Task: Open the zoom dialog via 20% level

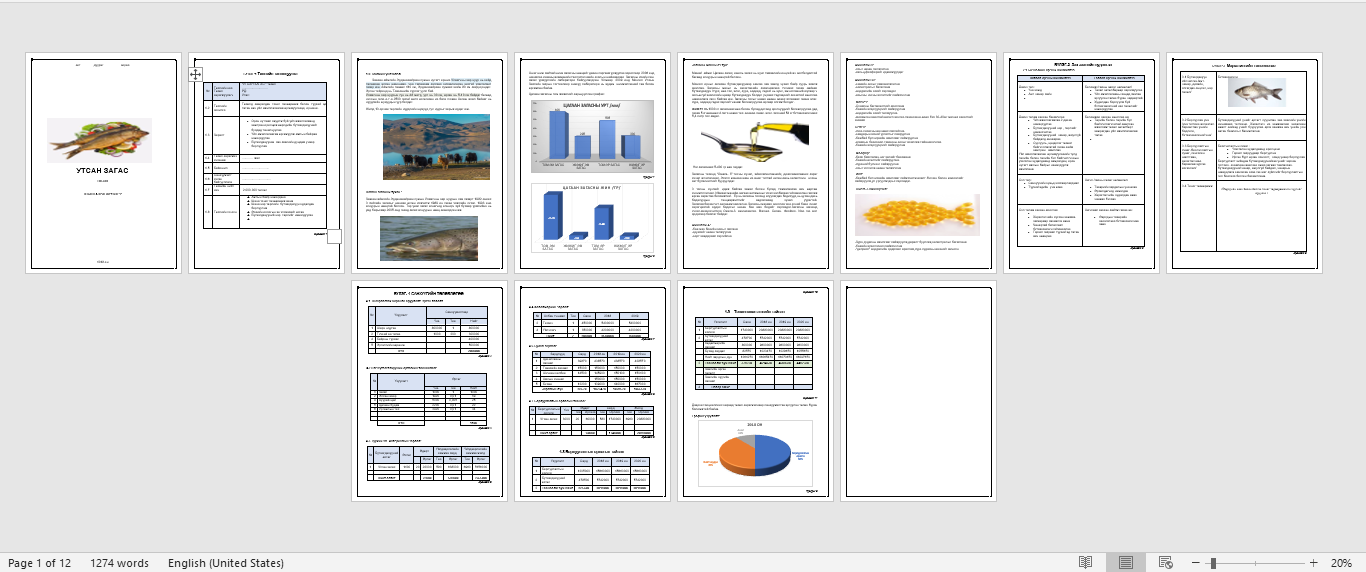Action: (1341, 563)
